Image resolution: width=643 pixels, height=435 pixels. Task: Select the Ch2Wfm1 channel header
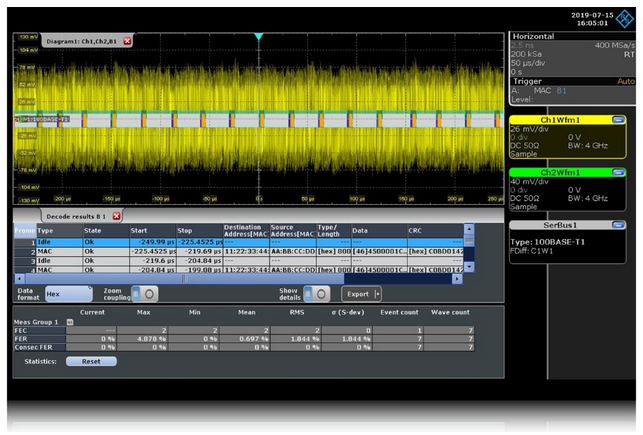click(560, 172)
